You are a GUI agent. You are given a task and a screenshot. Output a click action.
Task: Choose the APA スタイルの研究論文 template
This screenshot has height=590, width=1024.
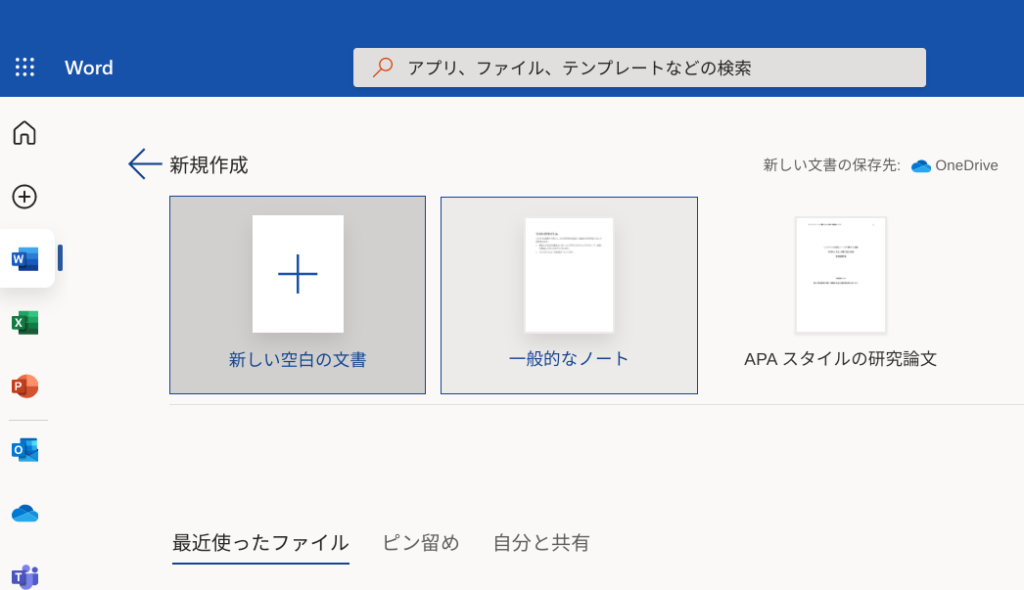click(x=840, y=295)
